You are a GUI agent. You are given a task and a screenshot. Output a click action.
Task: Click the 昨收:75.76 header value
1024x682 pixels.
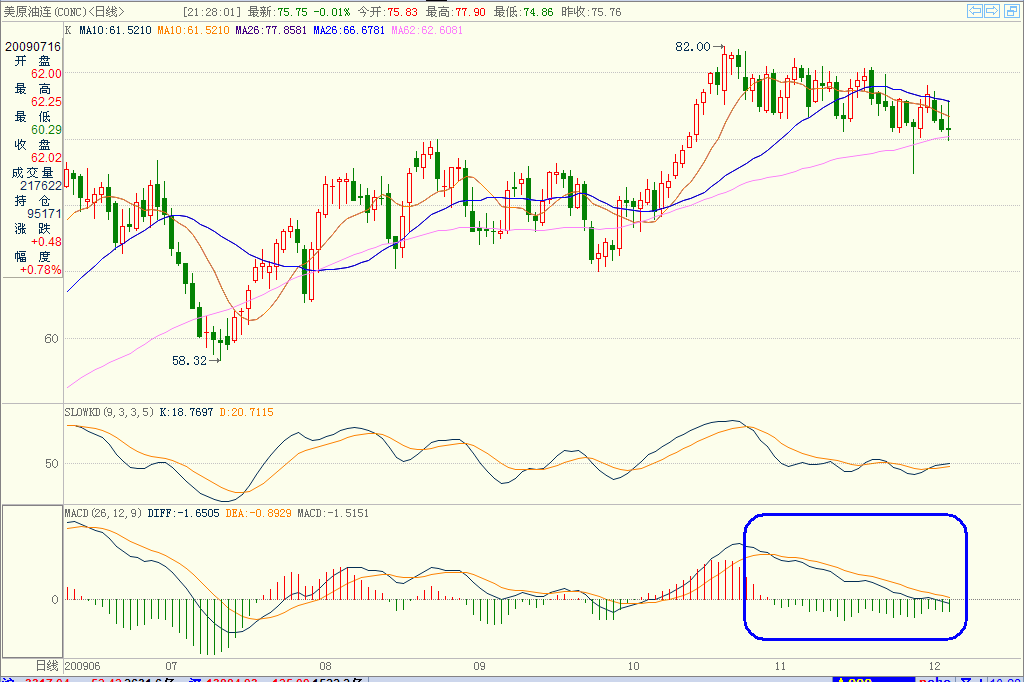click(x=591, y=12)
